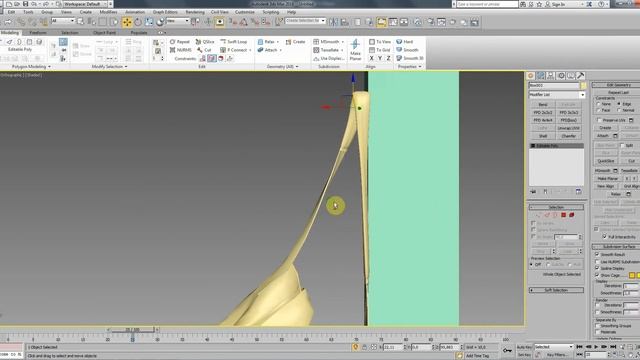Viewport: 640px width, 360px height.
Task: Open the key mode Selected dropdown
Action: 554,347
